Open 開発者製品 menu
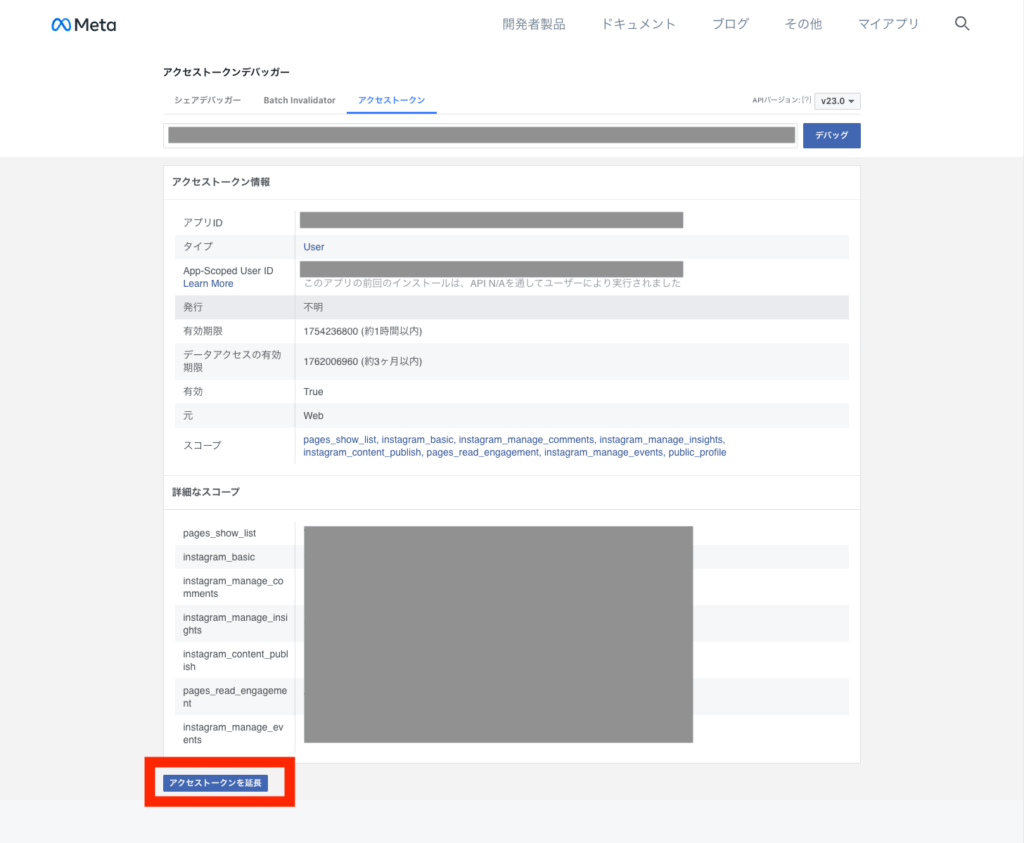1024x843 pixels. tap(534, 24)
